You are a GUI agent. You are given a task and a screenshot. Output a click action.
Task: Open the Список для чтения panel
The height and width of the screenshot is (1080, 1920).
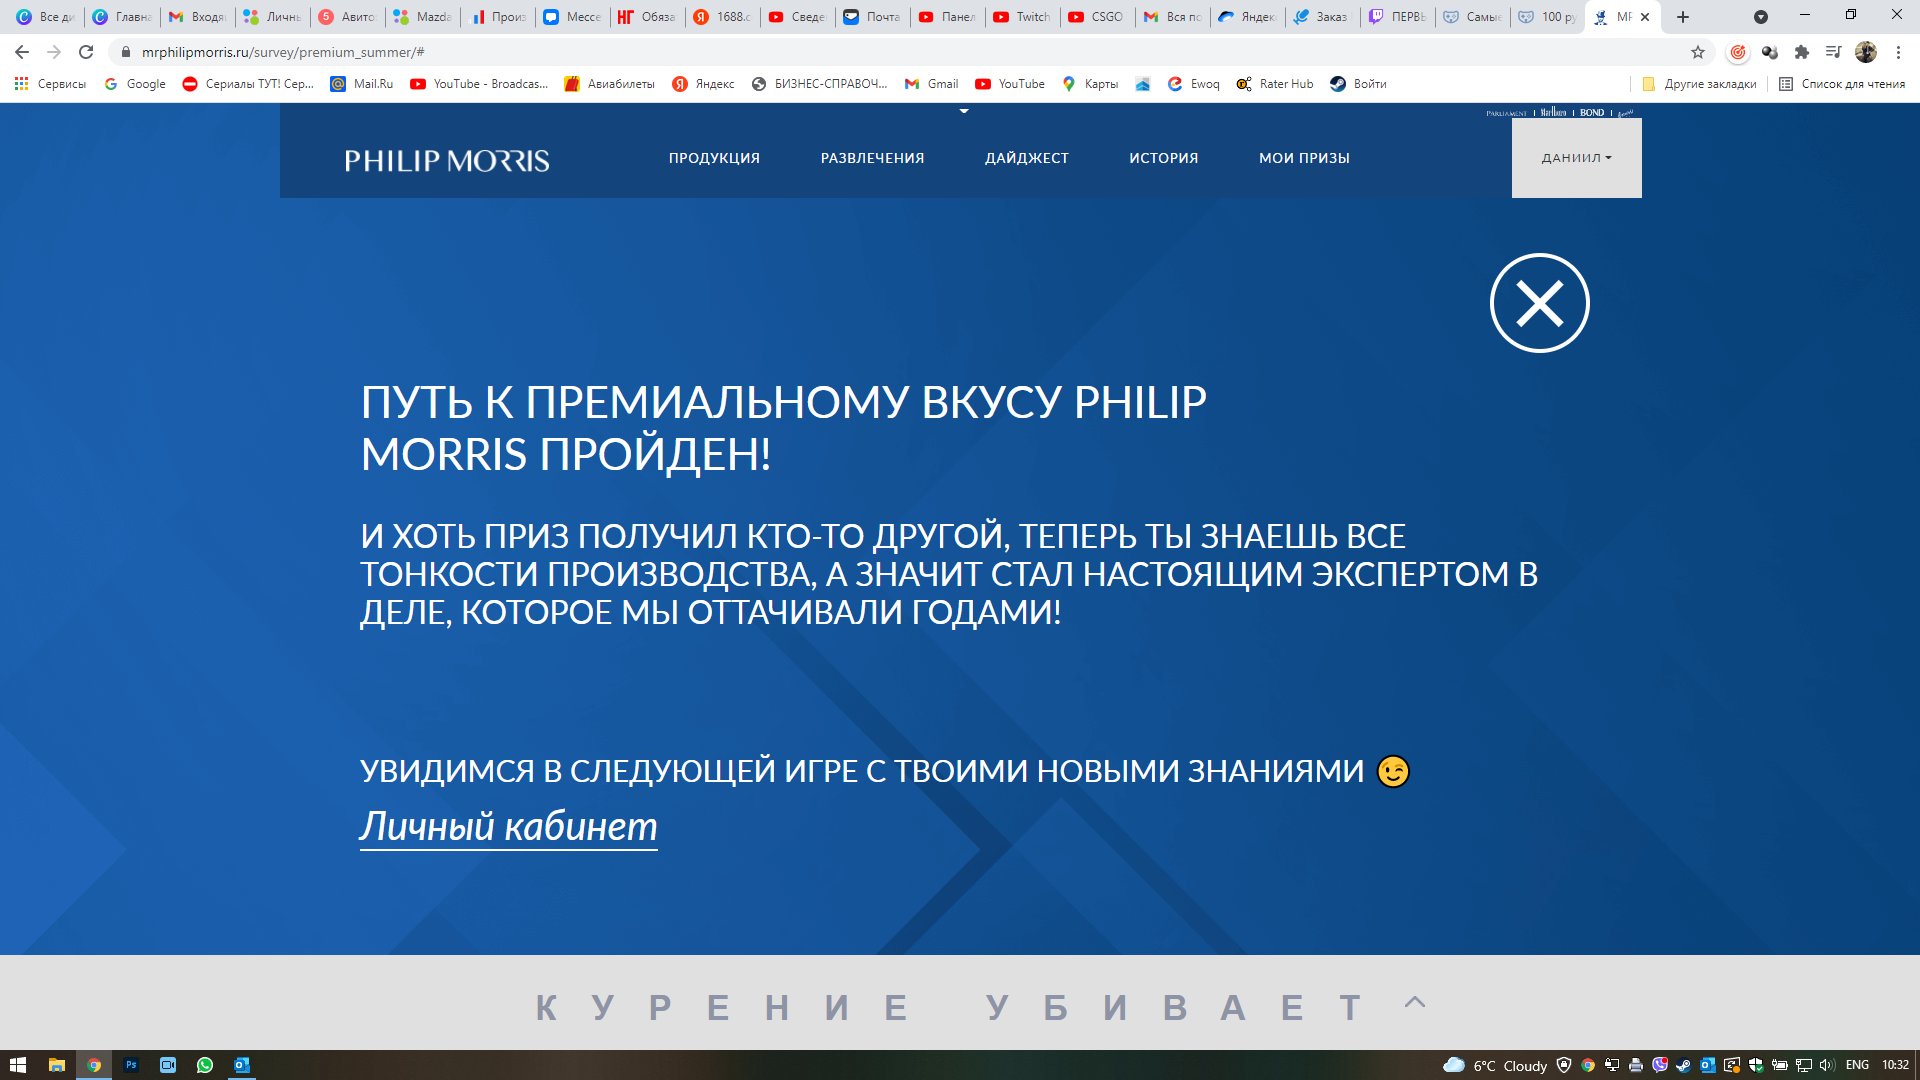[1842, 84]
